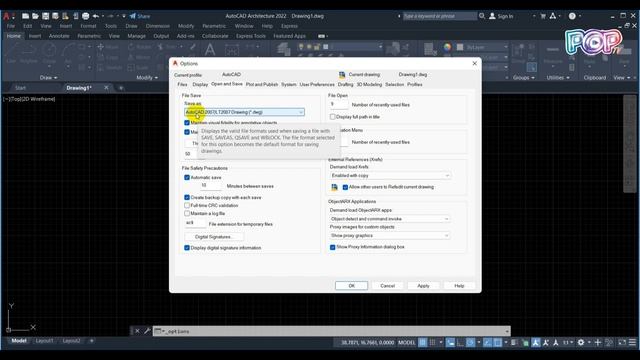
Task: Click the Current drawing icon in Options dialog
Action: click(342, 75)
